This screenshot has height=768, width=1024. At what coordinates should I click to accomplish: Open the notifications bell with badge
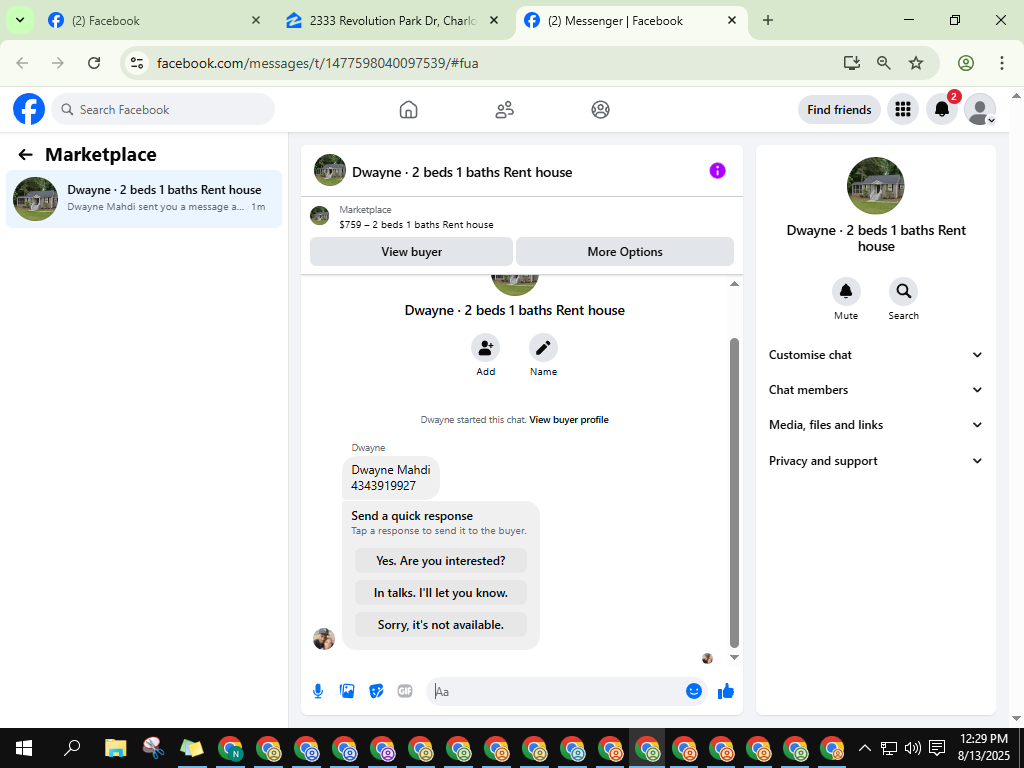(x=942, y=110)
